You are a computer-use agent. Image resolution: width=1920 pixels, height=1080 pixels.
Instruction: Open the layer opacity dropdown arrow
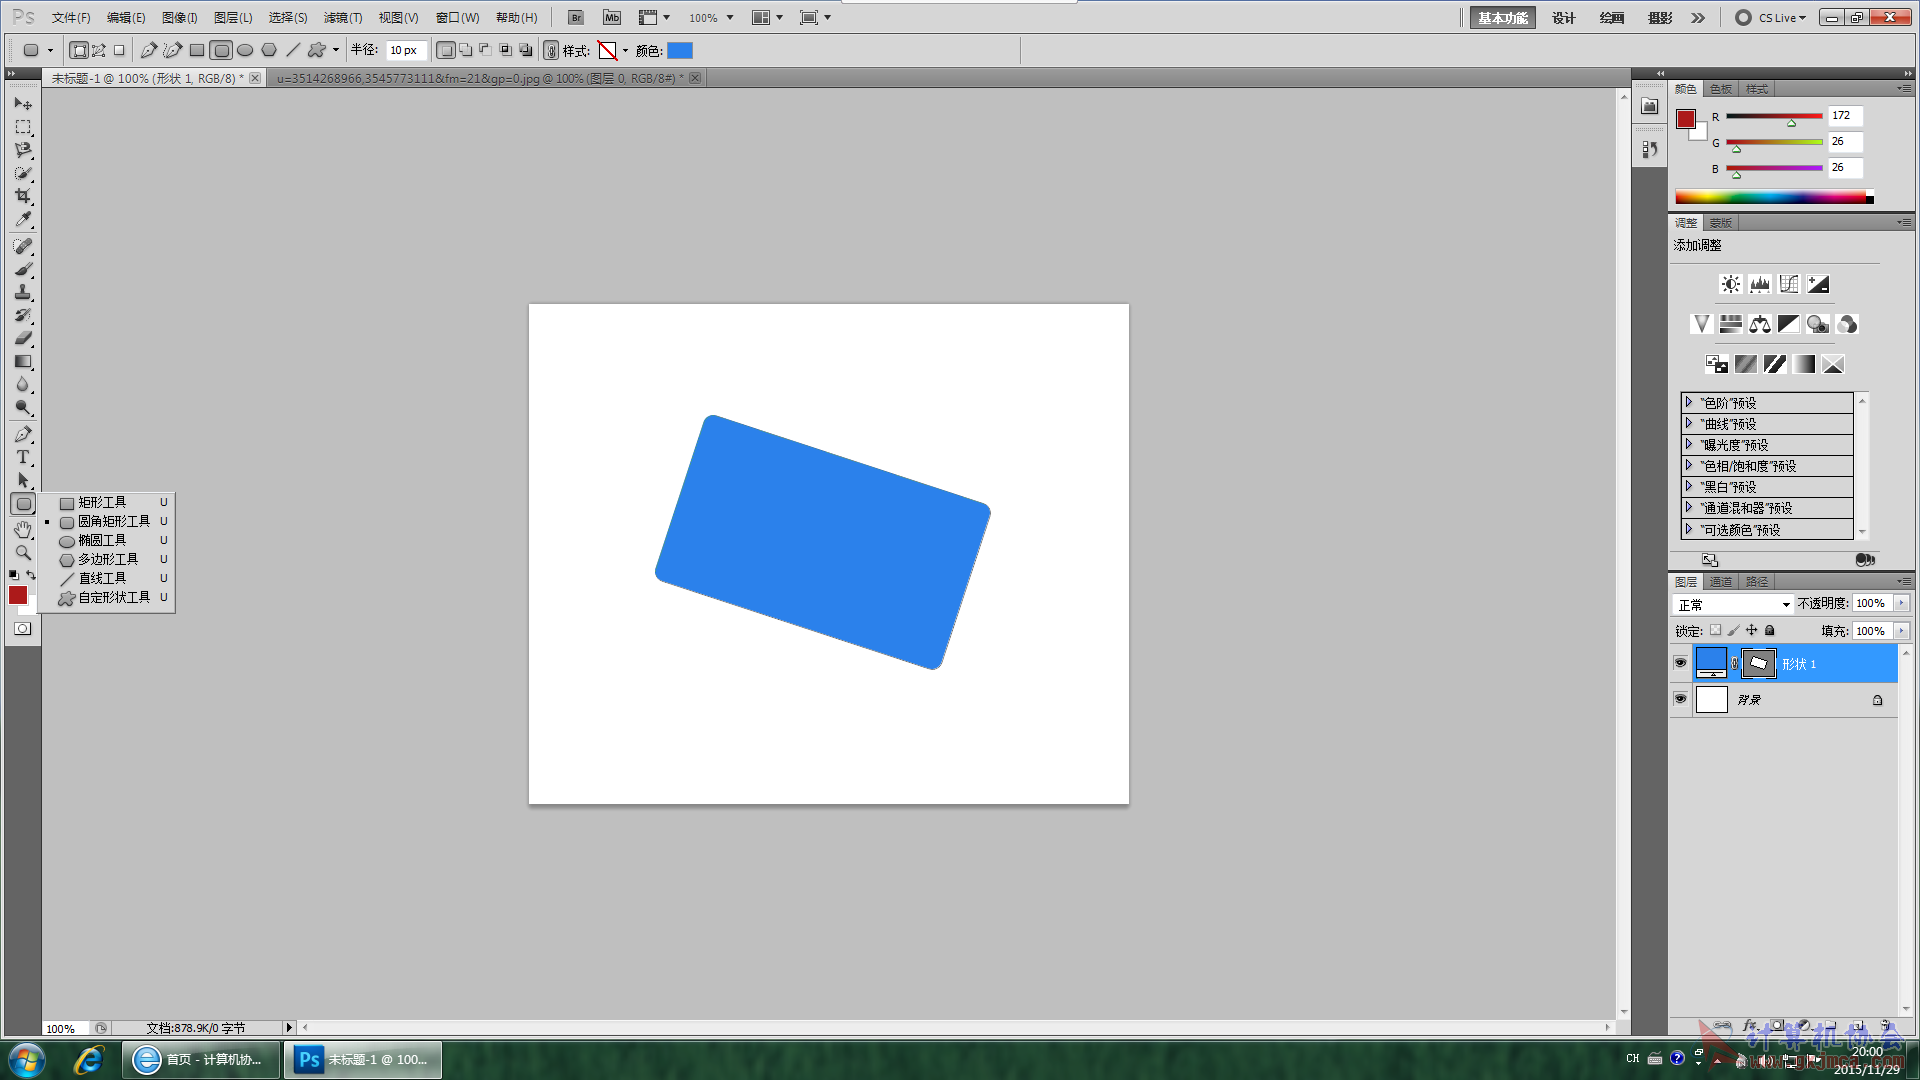point(1901,603)
